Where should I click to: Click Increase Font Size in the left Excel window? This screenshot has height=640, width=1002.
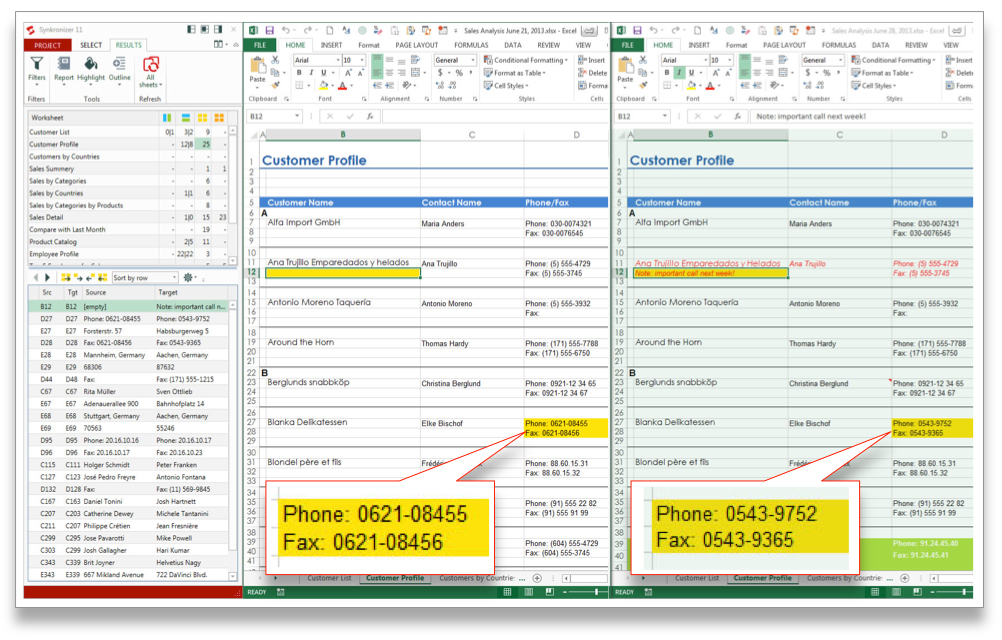(348, 73)
